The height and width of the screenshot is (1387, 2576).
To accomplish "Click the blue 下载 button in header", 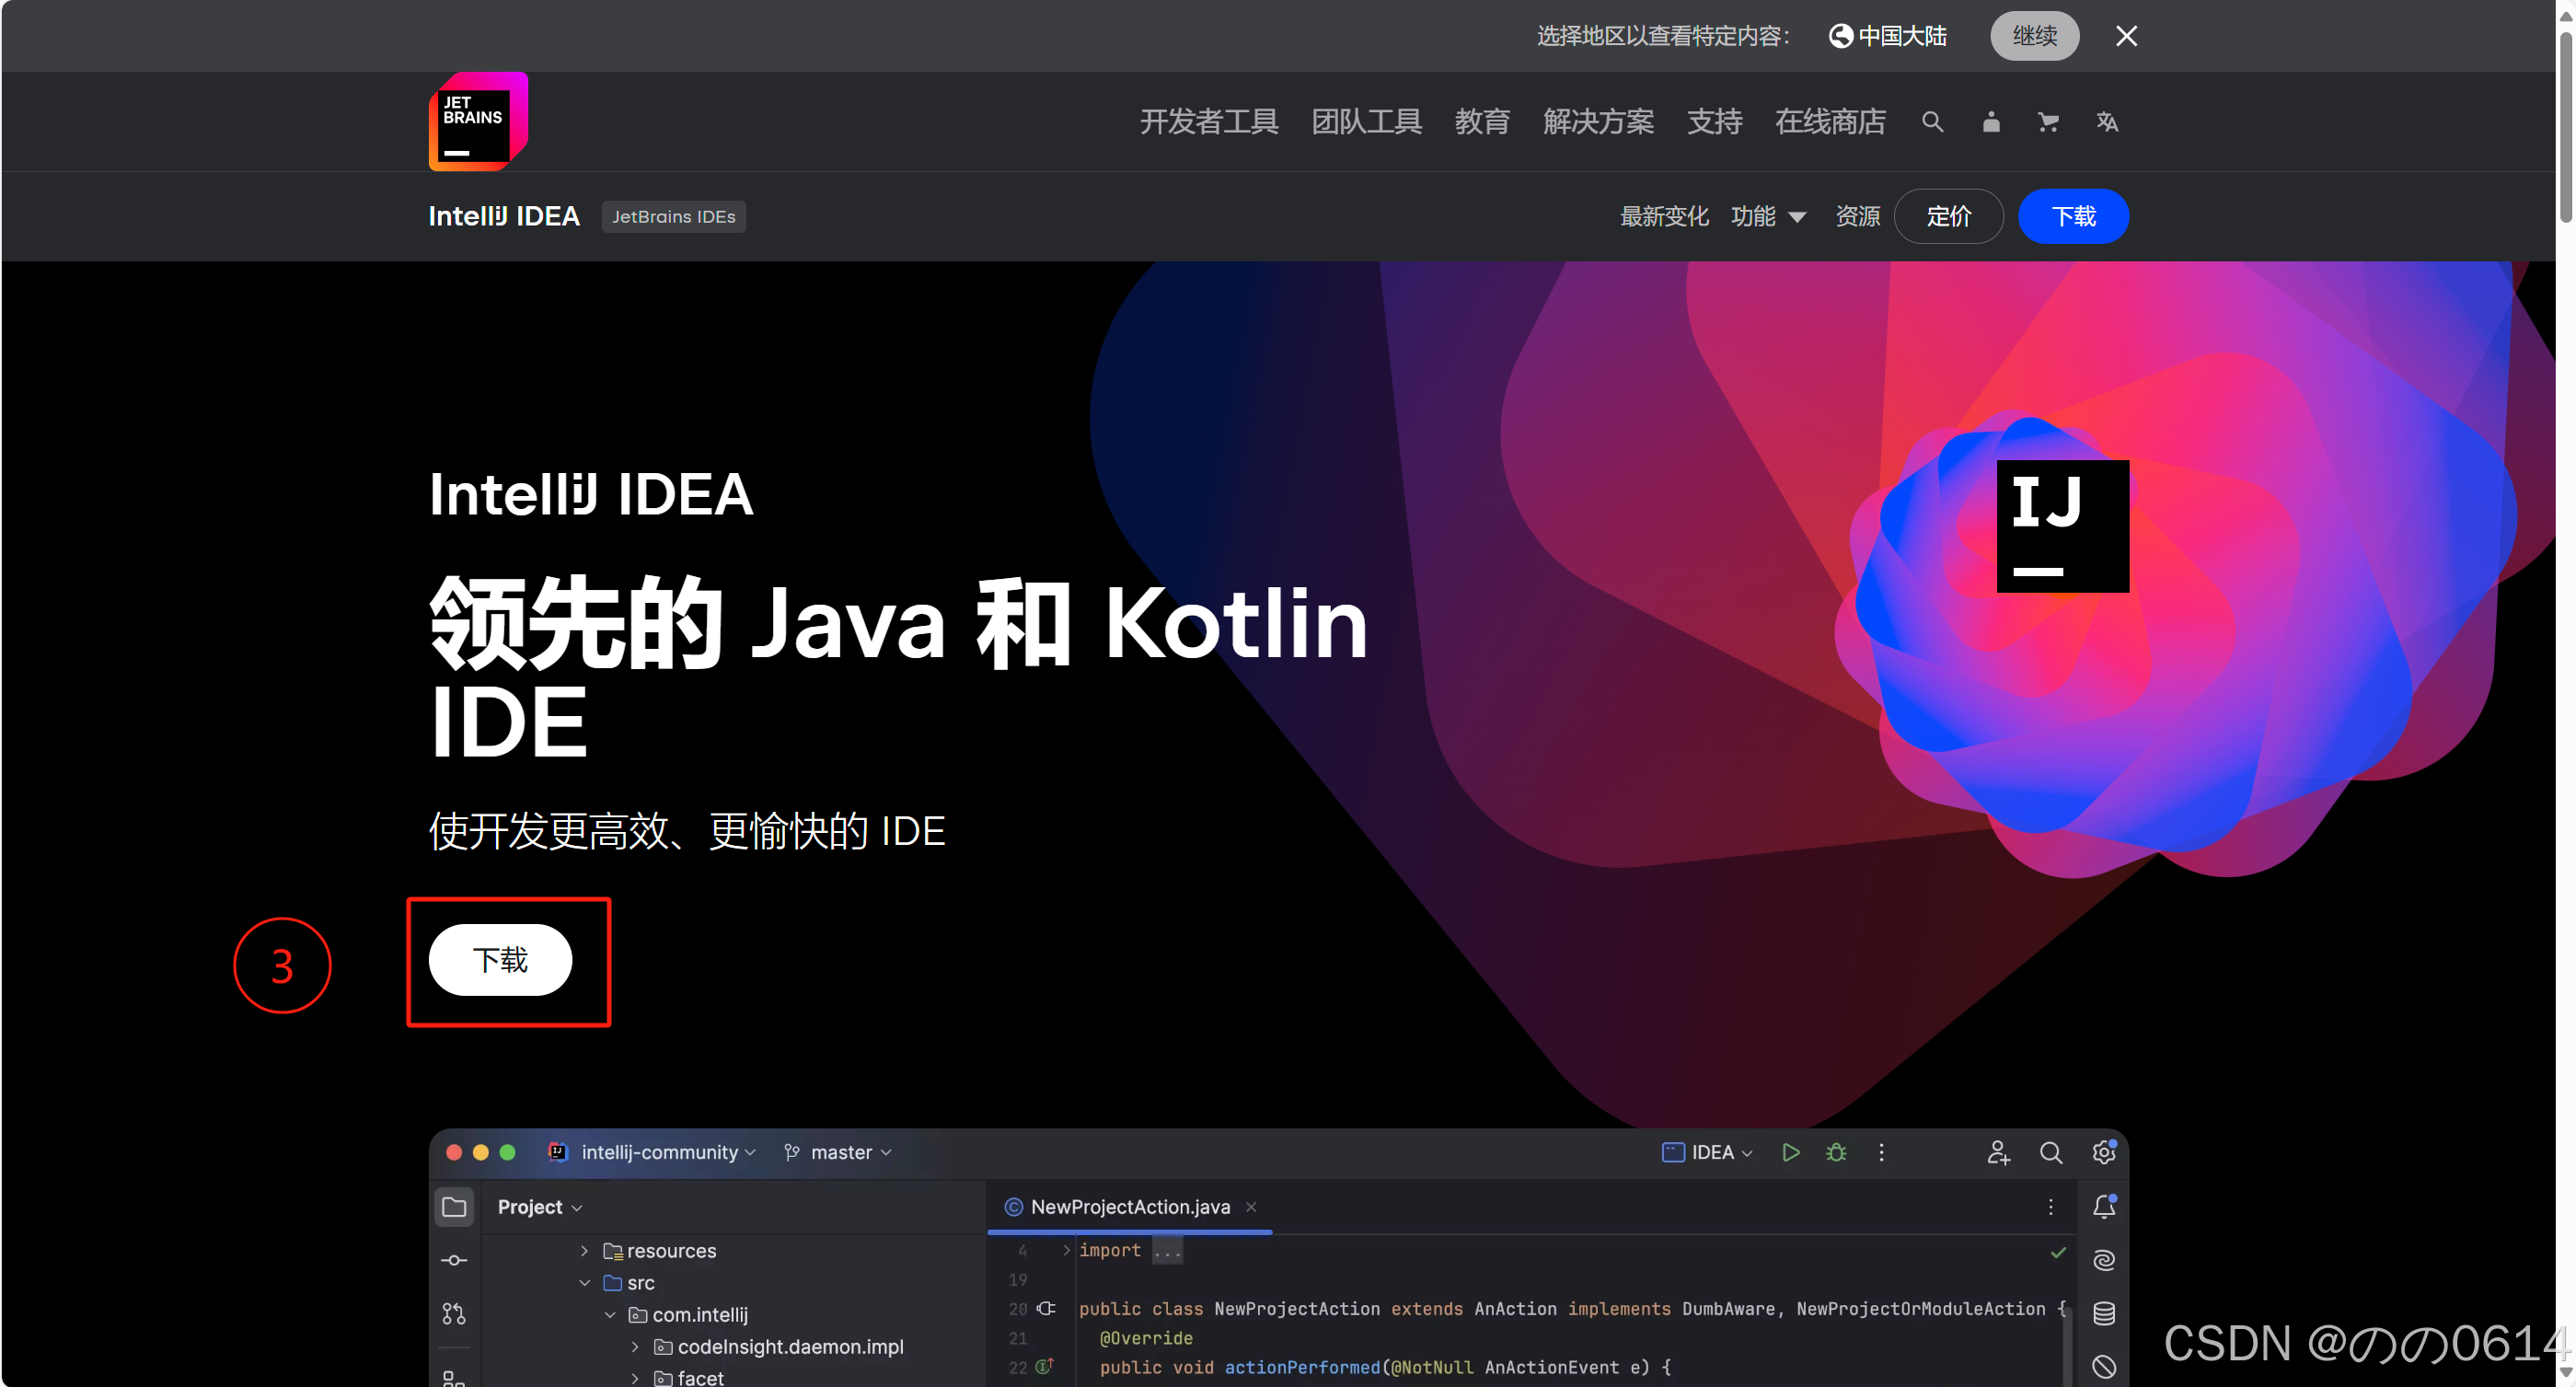I will (x=2073, y=216).
